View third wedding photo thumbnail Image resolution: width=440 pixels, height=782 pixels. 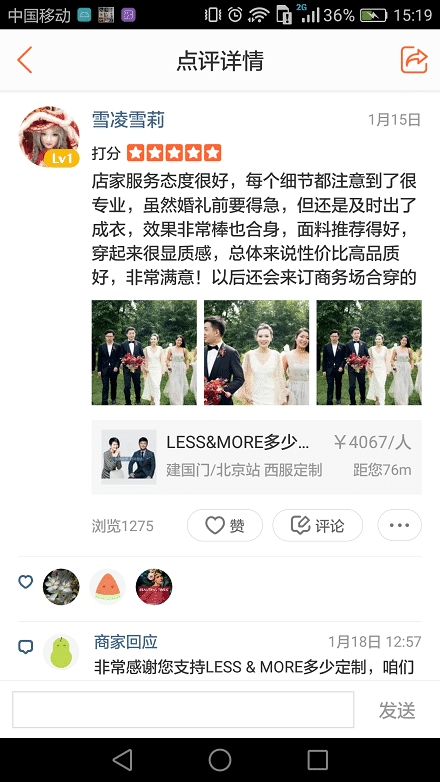[x=369, y=352]
